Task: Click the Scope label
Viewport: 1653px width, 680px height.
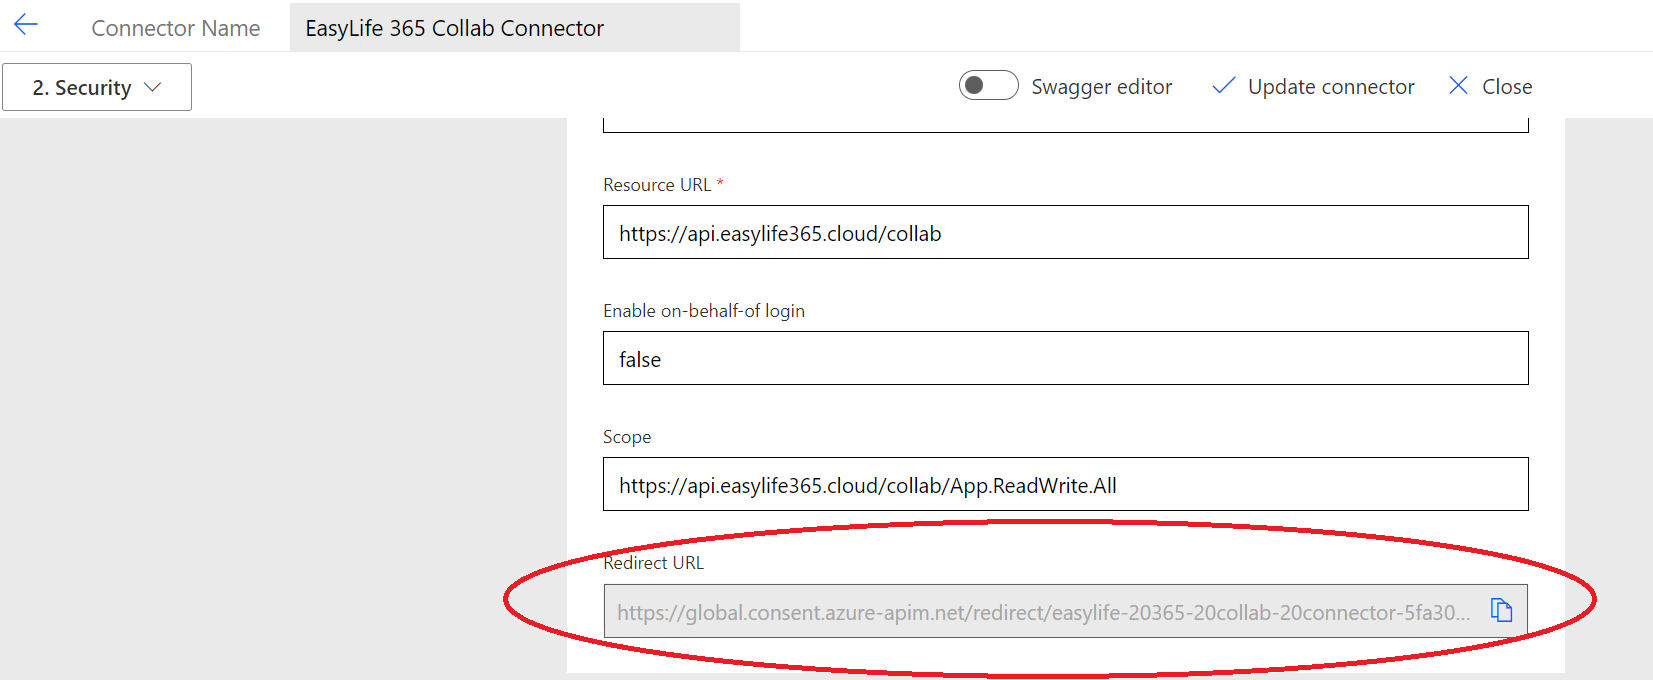Action: coord(627,437)
